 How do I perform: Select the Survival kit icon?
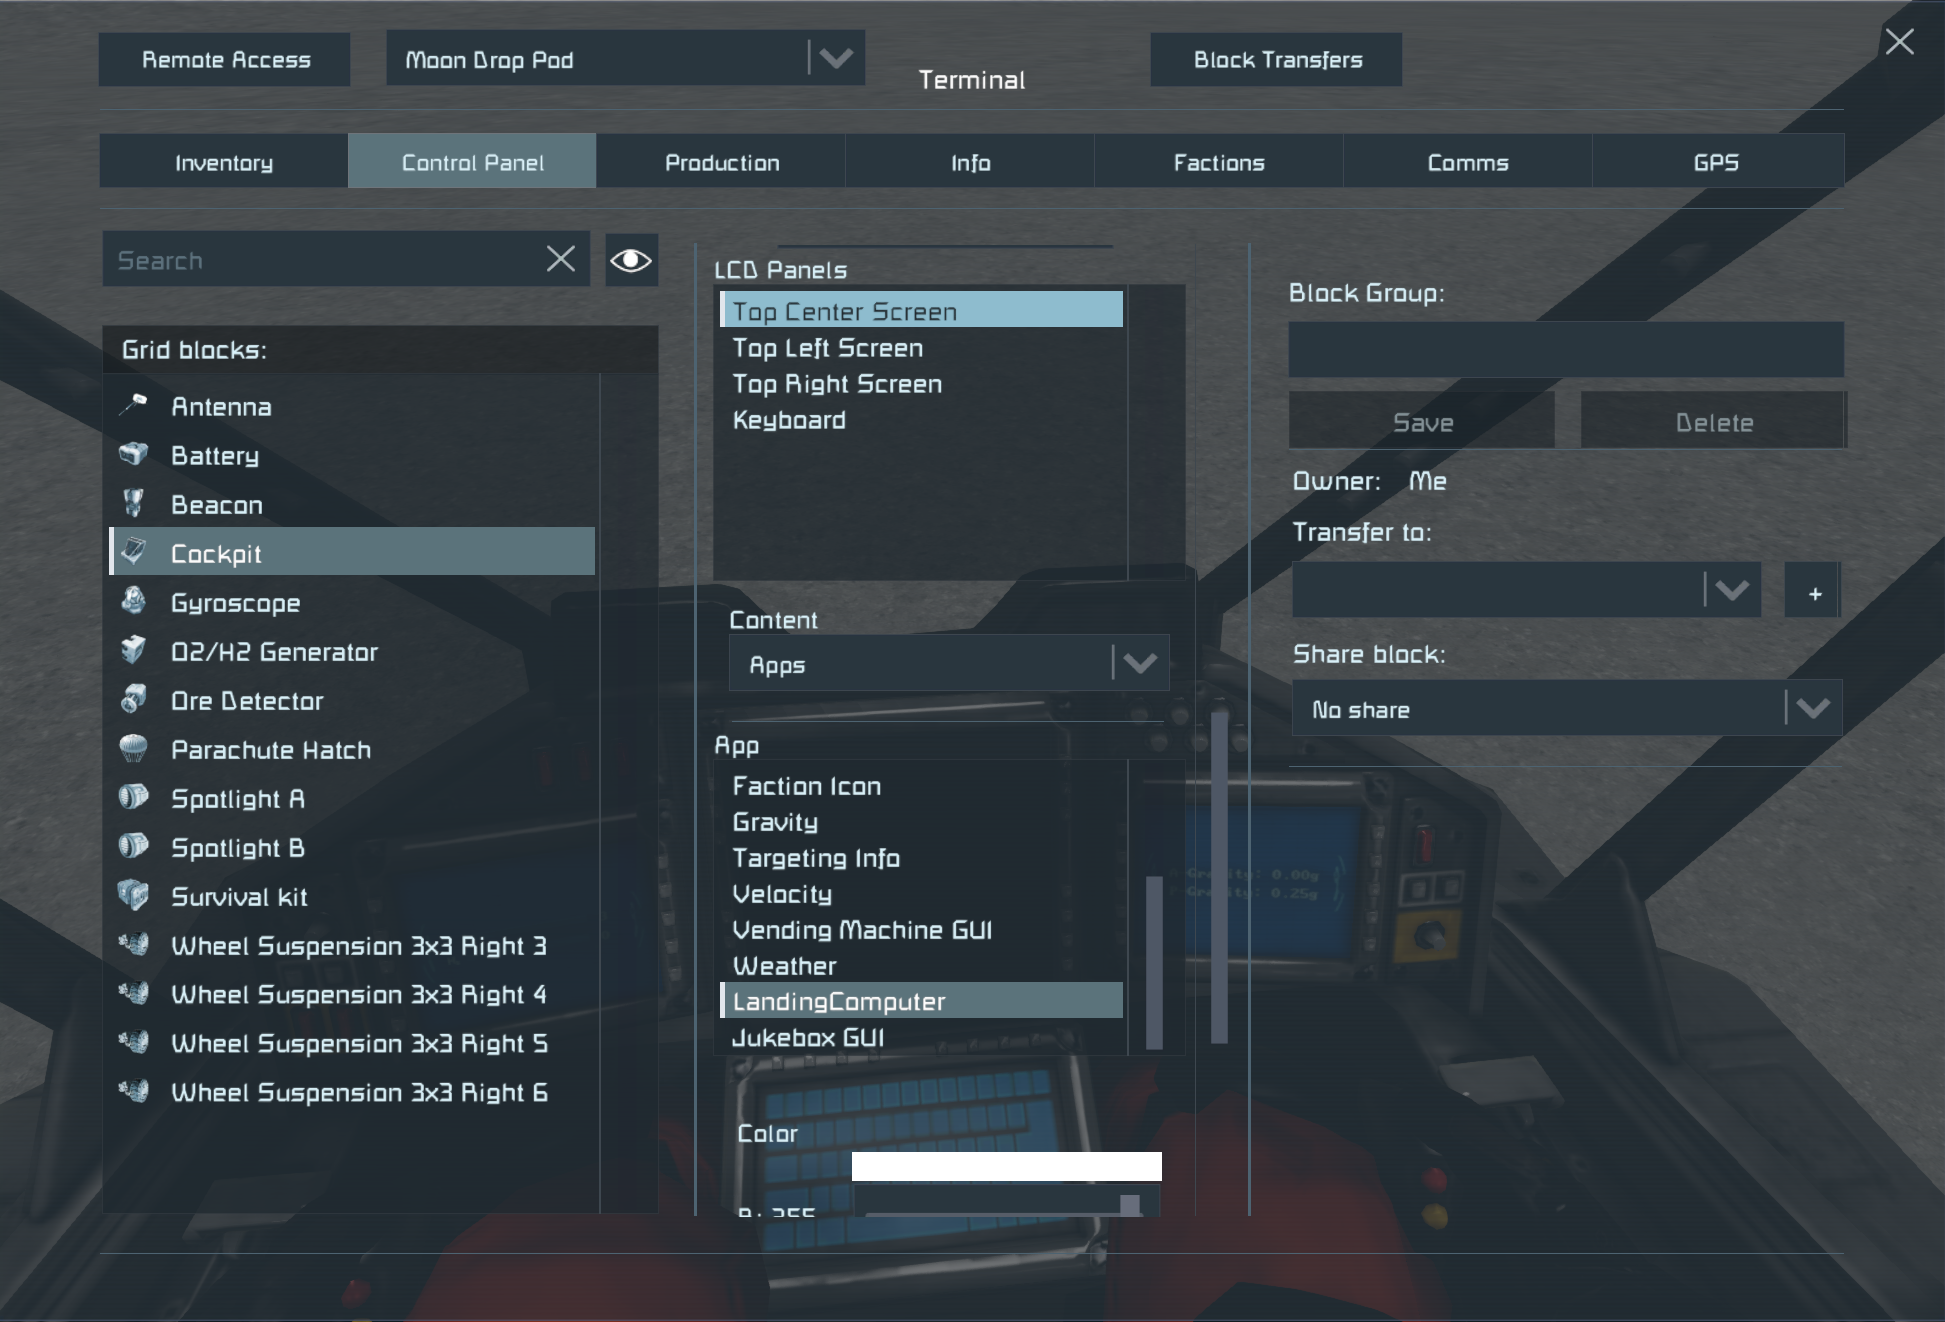(x=133, y=895)
